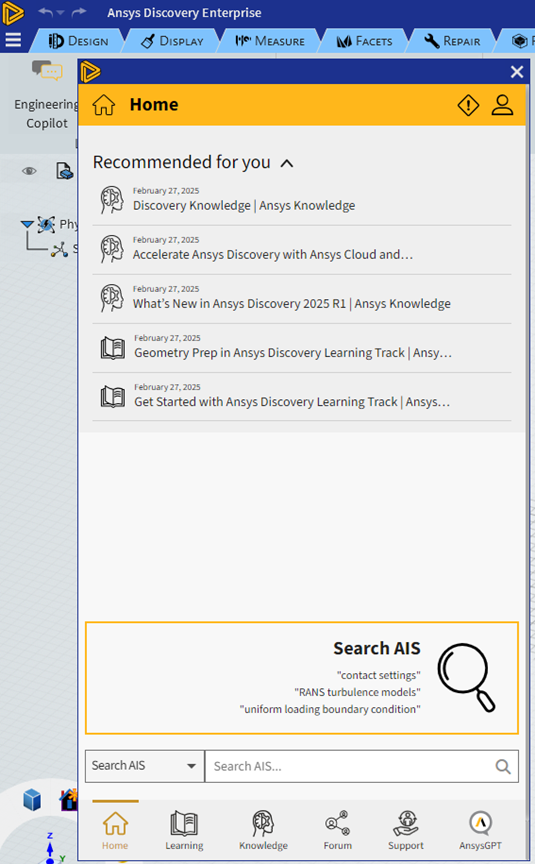Open the user profile account icon
Viewport: 535px width, 864px height.
click(502, 105)
